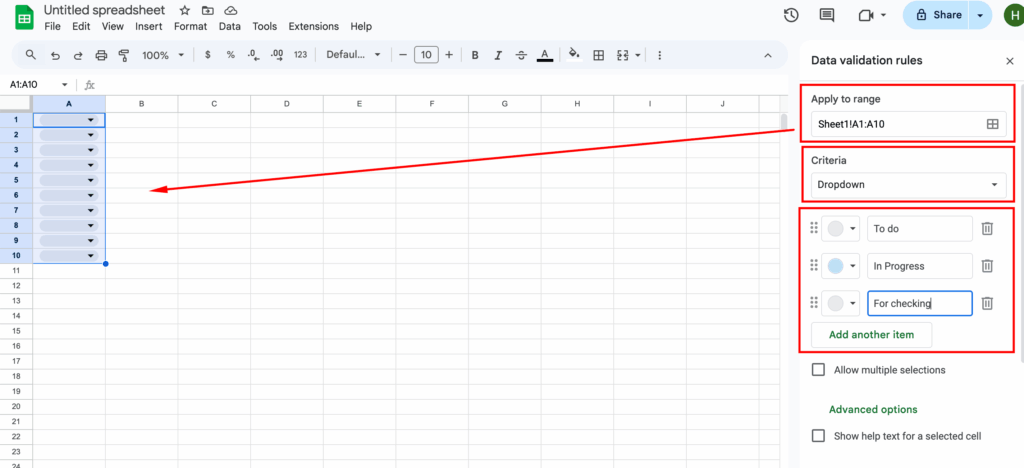The image size is (1024, 468).
Task: Toggle bold formatting
Action: coord(475,55)
